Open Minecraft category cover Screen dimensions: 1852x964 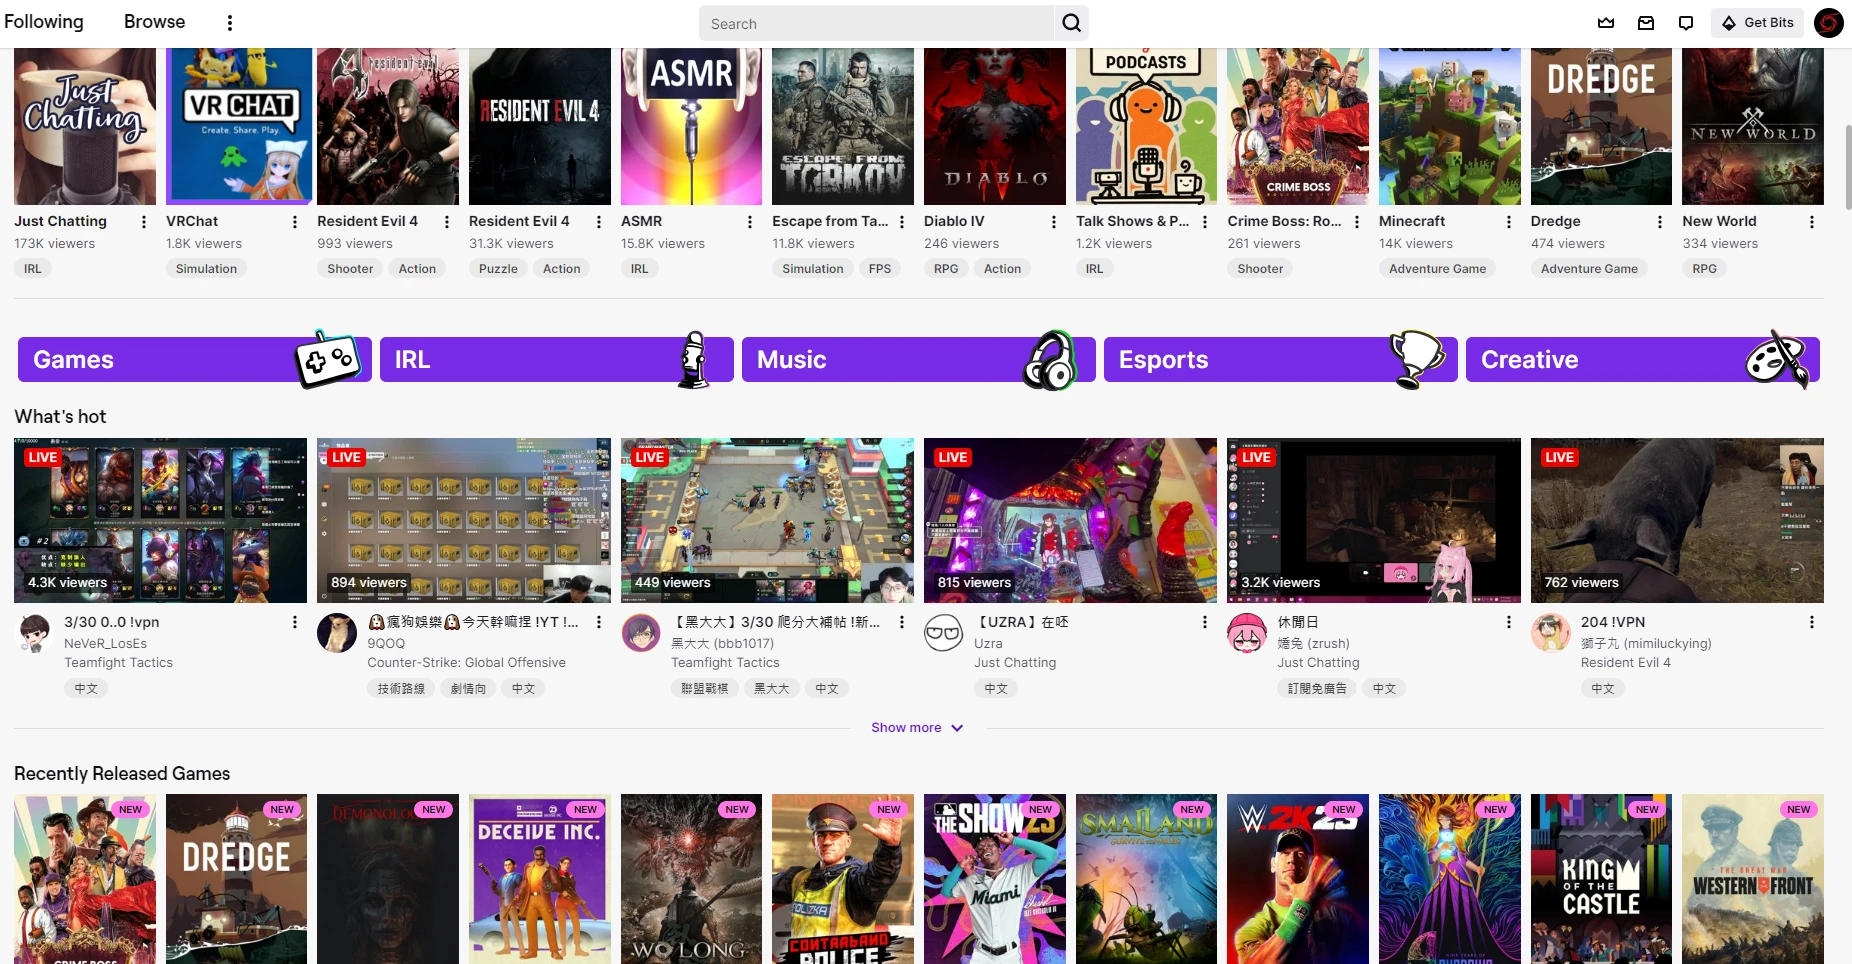click(x=1450, y=126)
